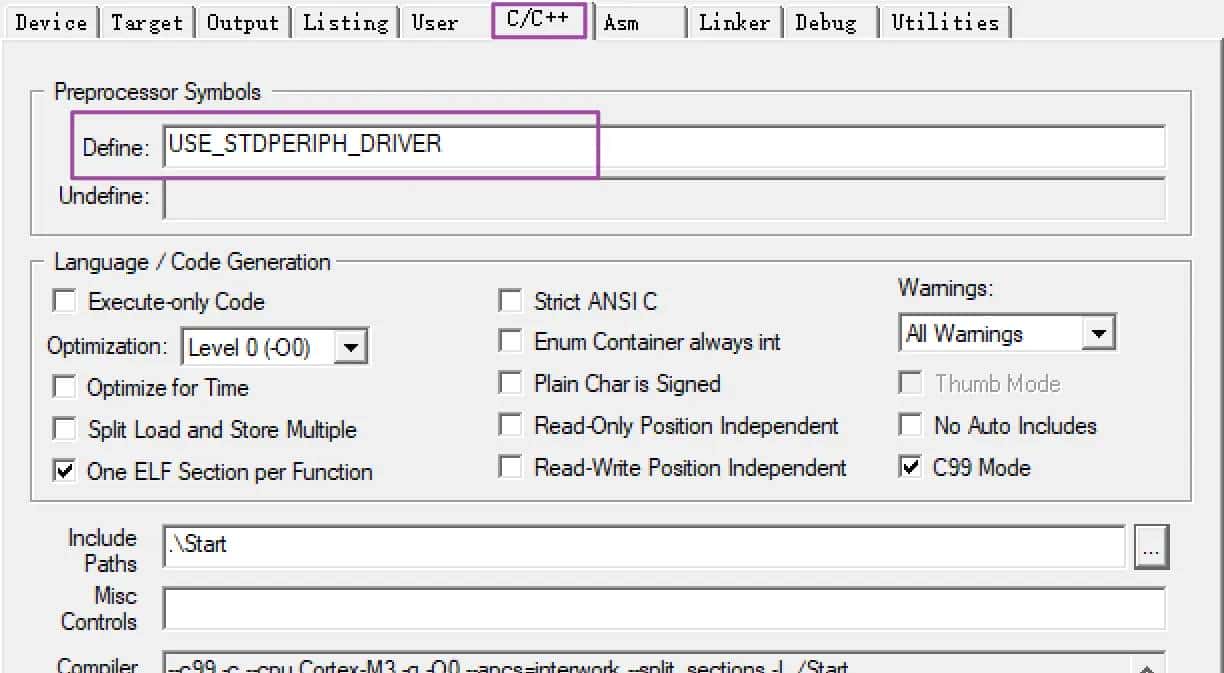Disable the C99 Mode checkbox
1224x673 pixels.
tap(910, 467)
